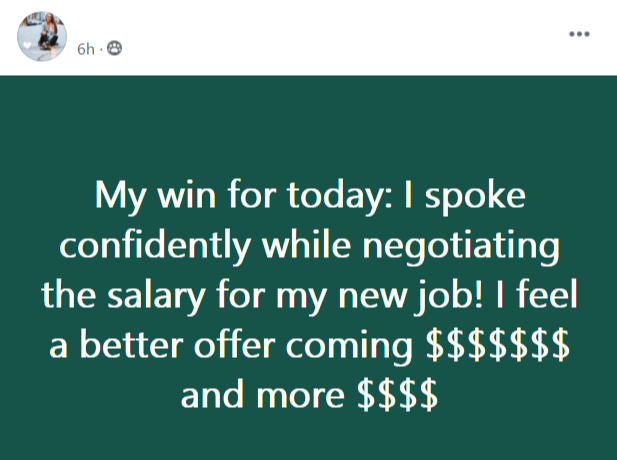The image size is (617, 460).
Task: Select the text "the salary for my"
Action: coord(184,296)
